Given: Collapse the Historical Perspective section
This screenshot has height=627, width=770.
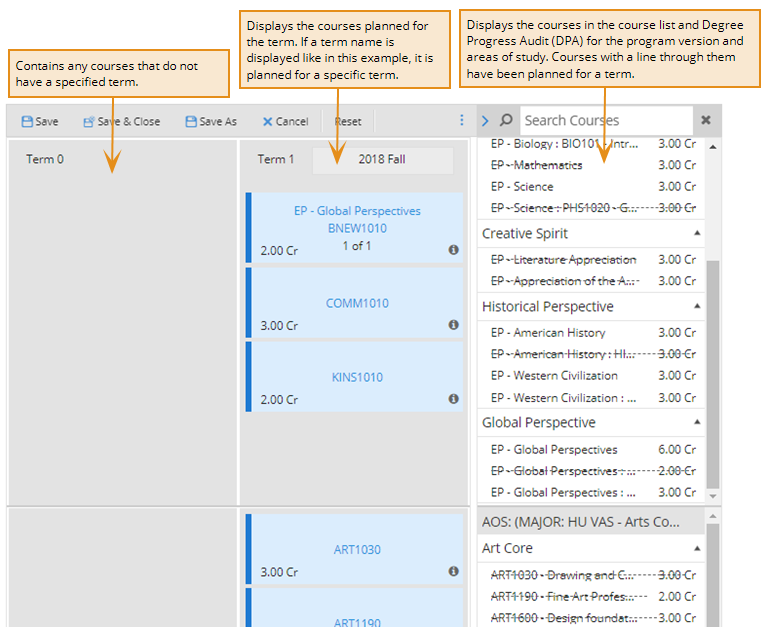Looking at the screenshot, I should pyautogui.click(x=697, y=306).
